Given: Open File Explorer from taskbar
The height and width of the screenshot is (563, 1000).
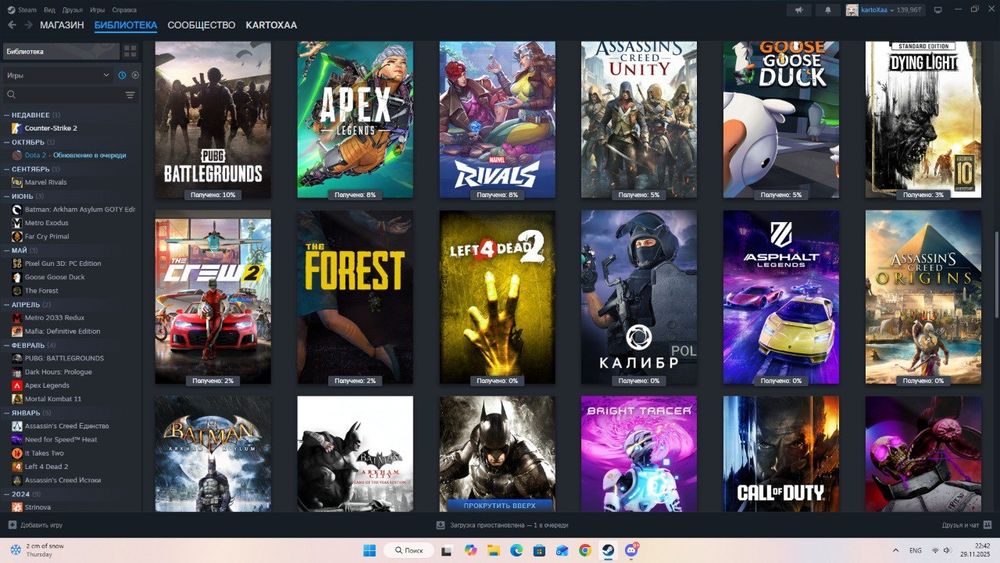Looking at the screenshot, I should point(493,550).
